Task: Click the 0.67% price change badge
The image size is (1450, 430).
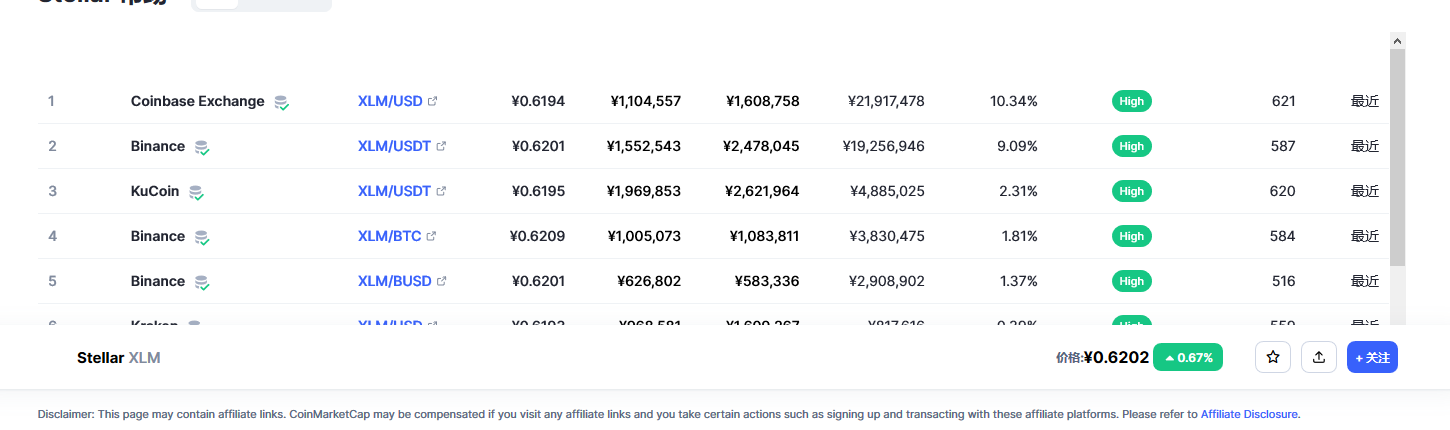Action: (1188, 357)
